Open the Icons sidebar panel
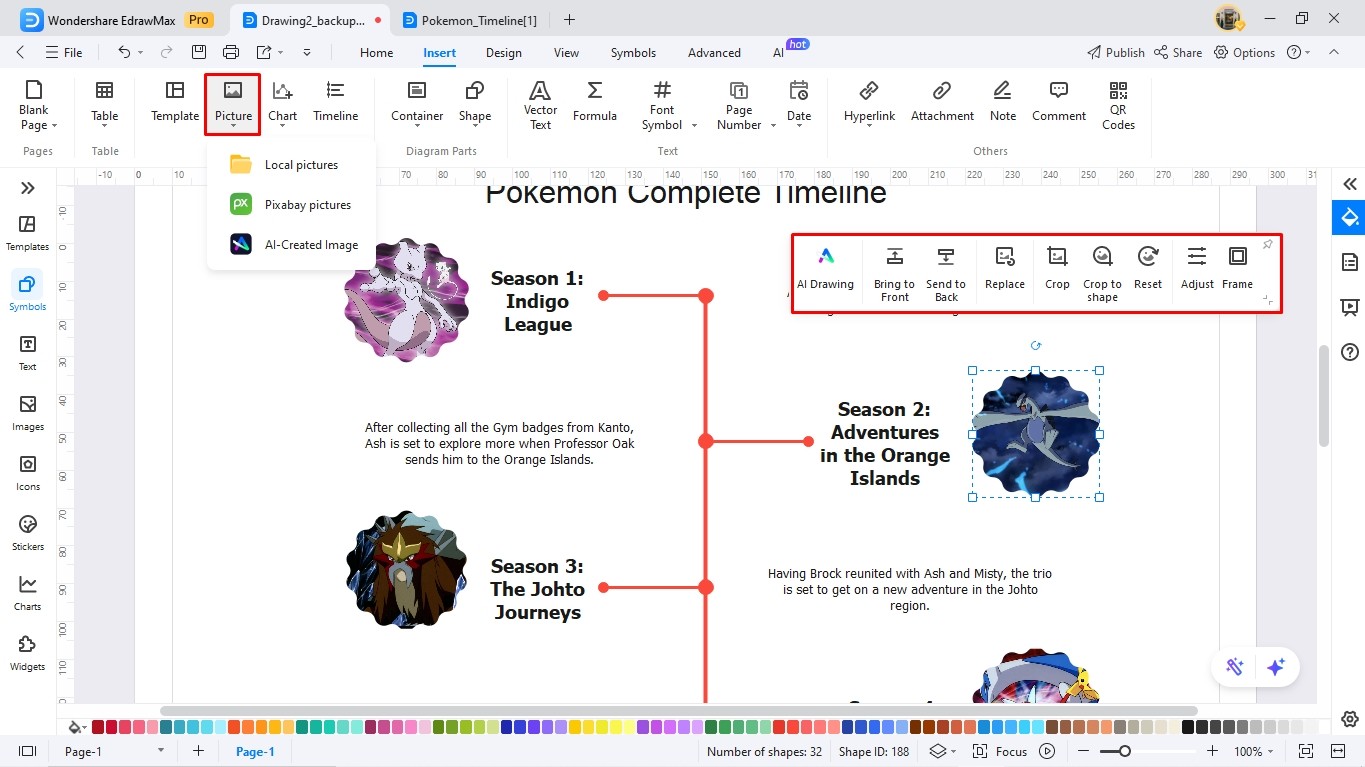The width and height of the screenshot is (1365, 767). click(28, 473)
